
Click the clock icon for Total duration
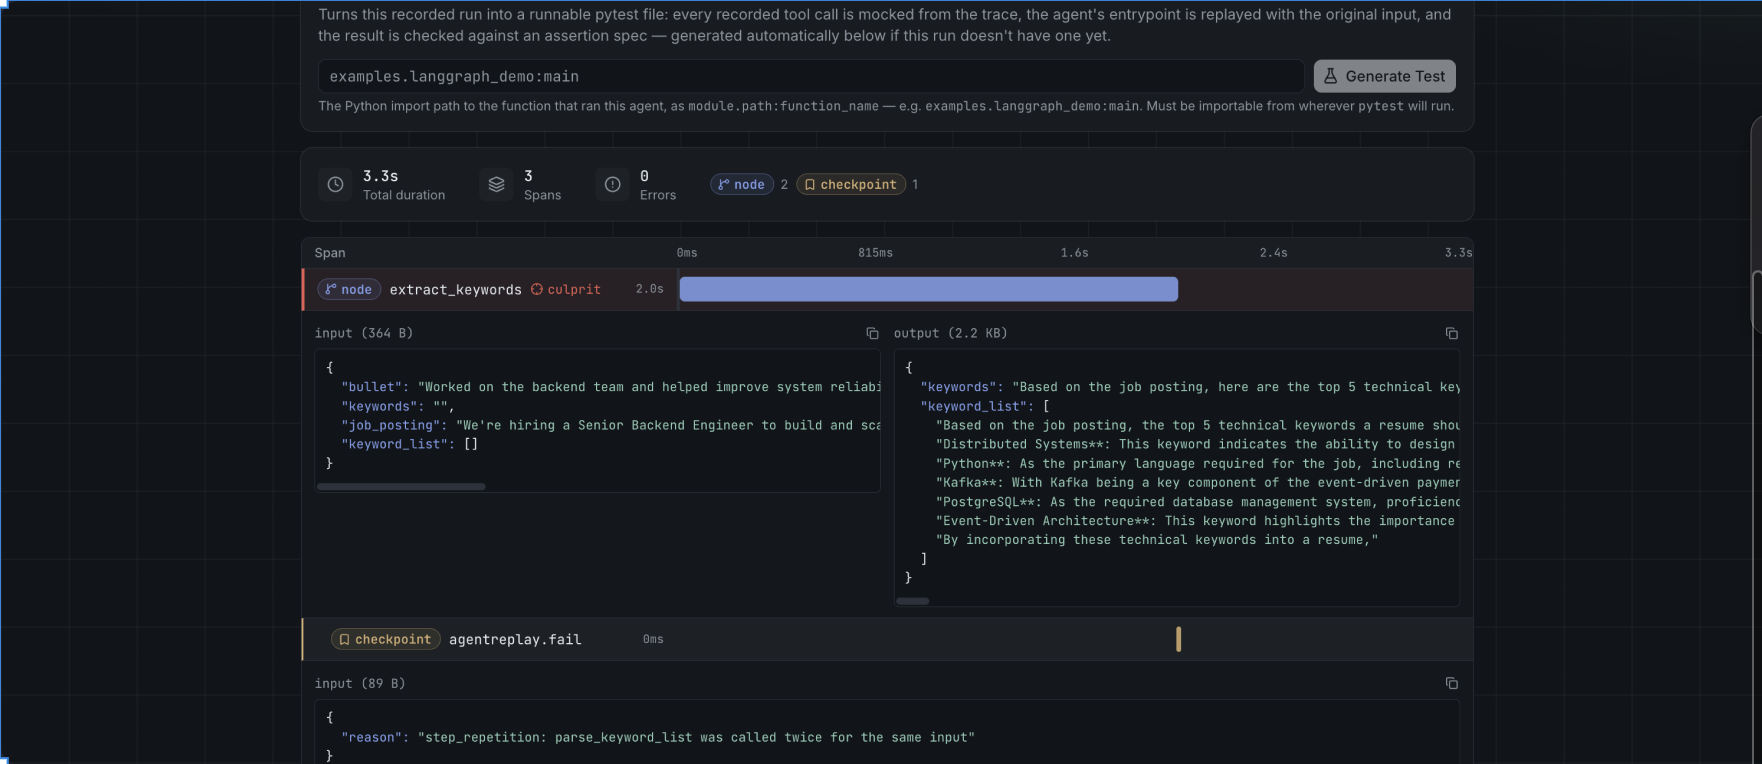click(x=336, y=185)
